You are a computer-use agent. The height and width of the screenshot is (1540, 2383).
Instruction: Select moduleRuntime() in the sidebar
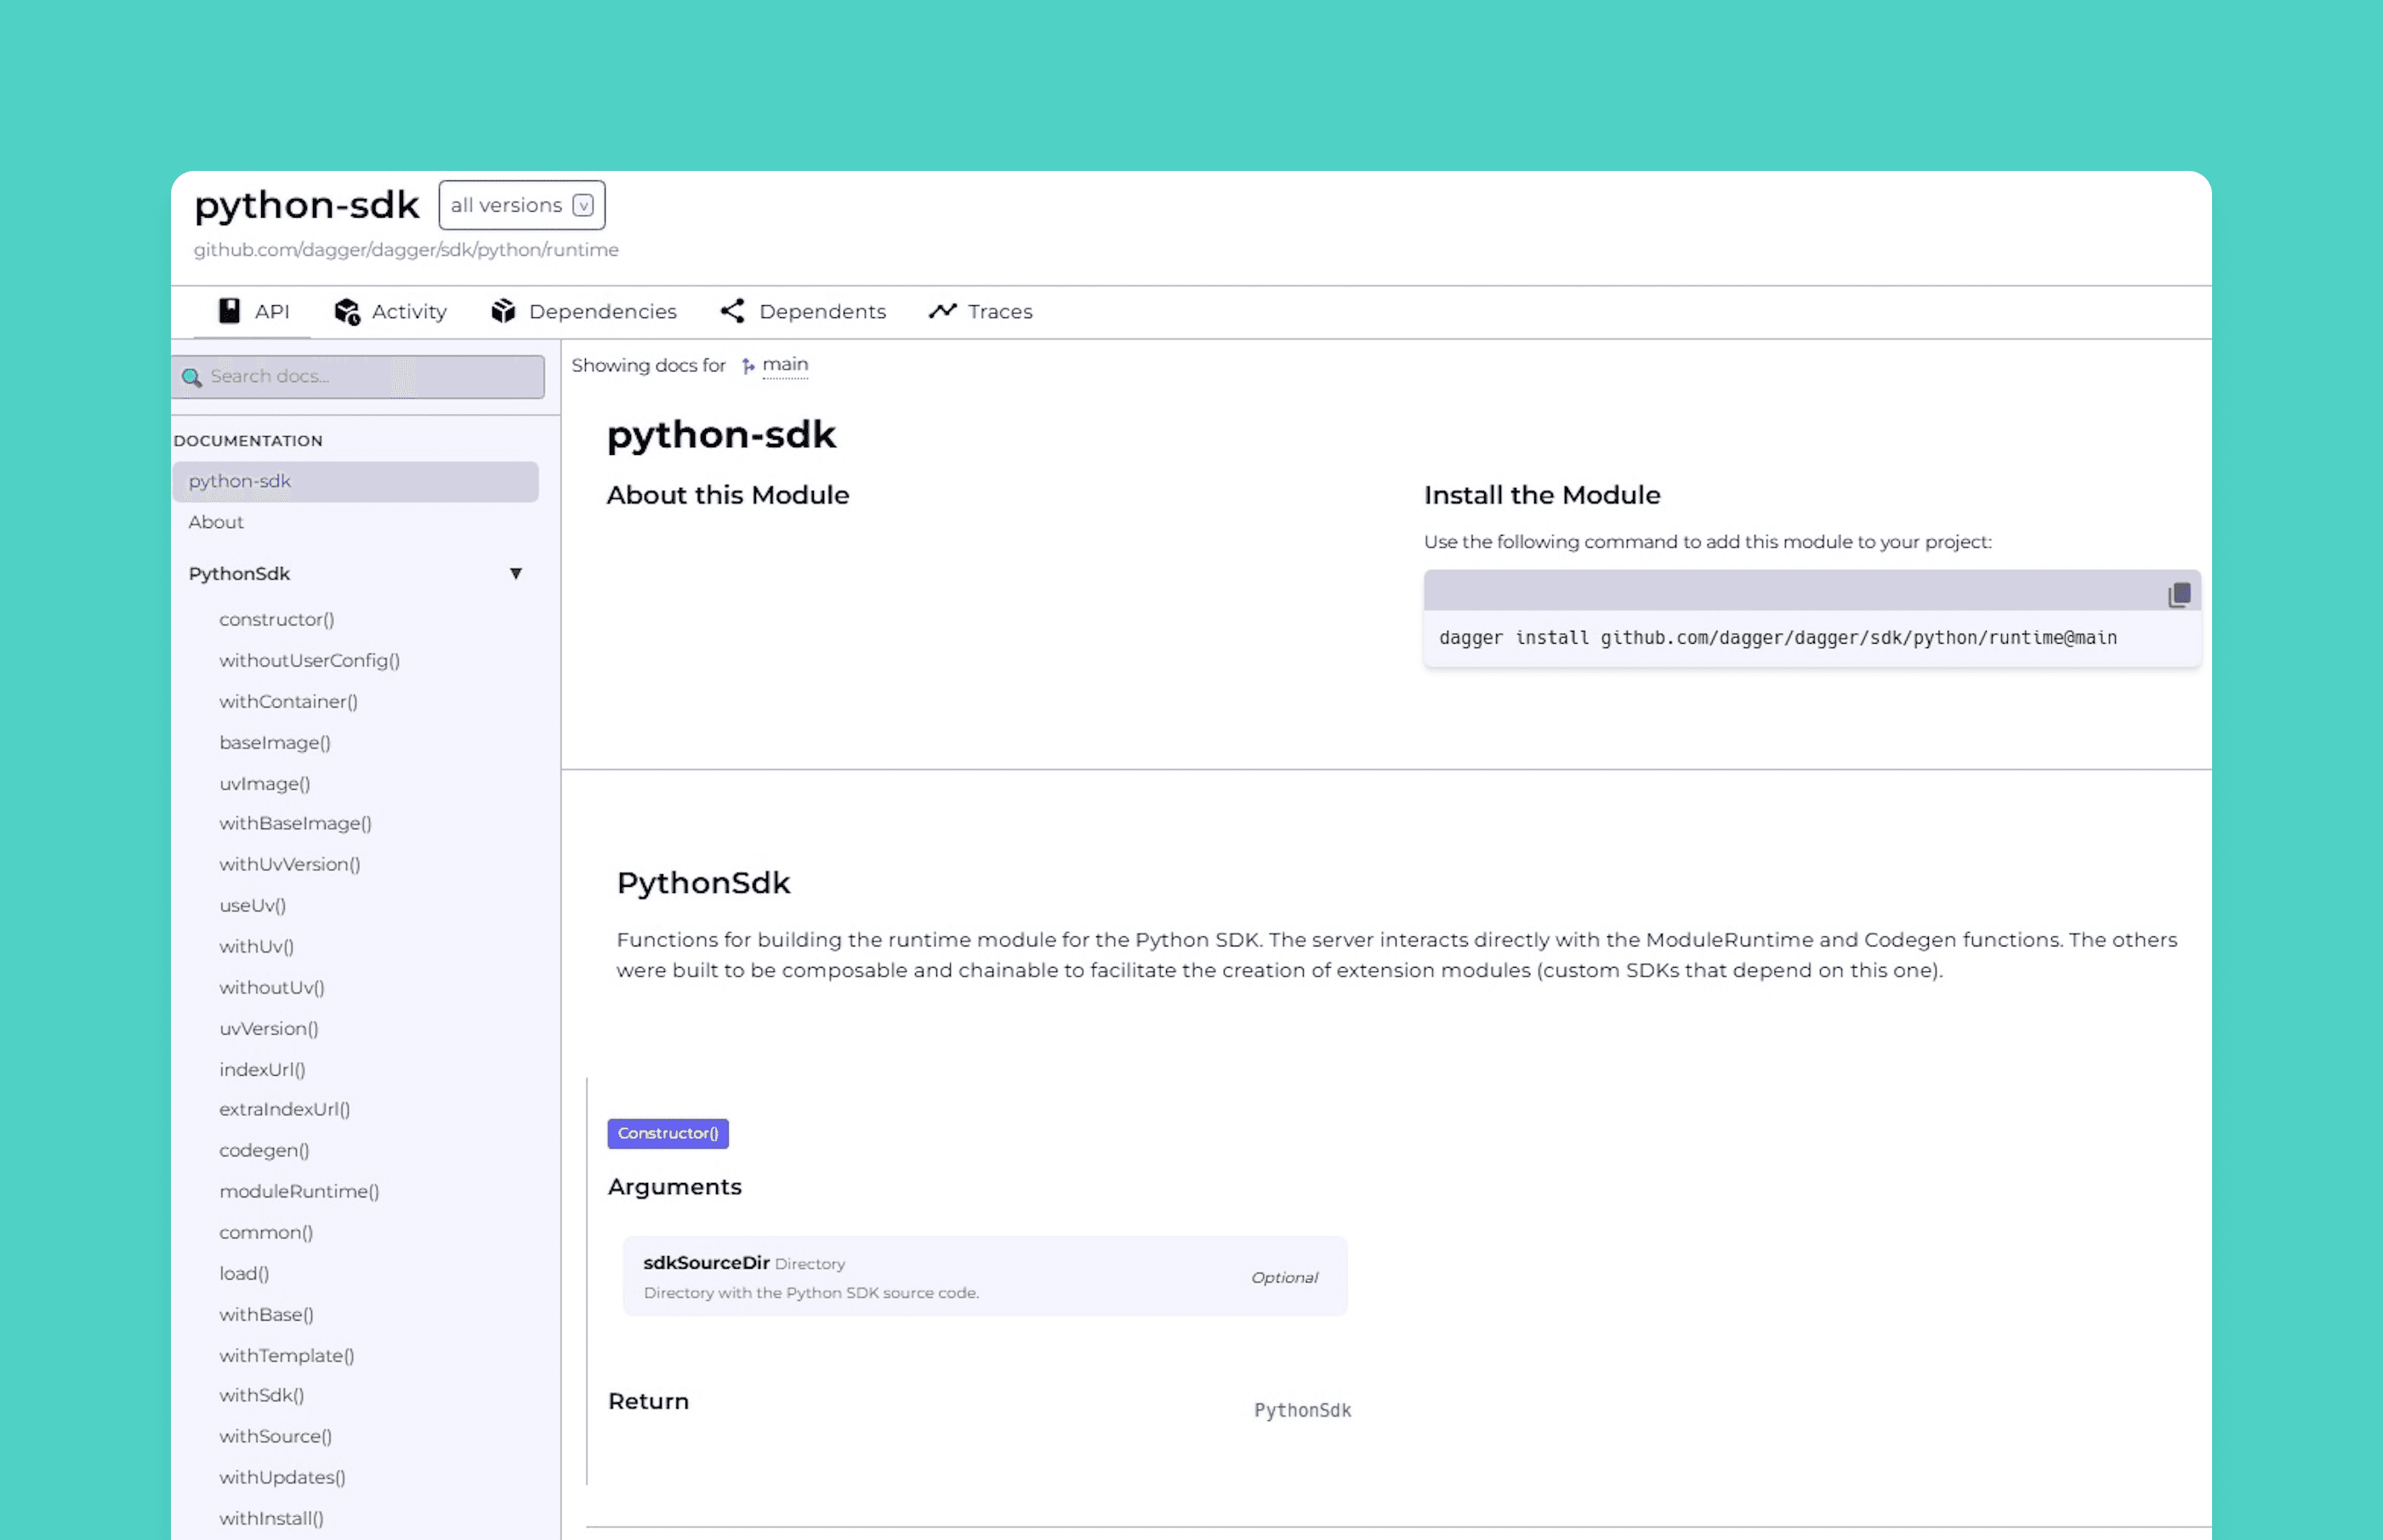click(299, 1191)
